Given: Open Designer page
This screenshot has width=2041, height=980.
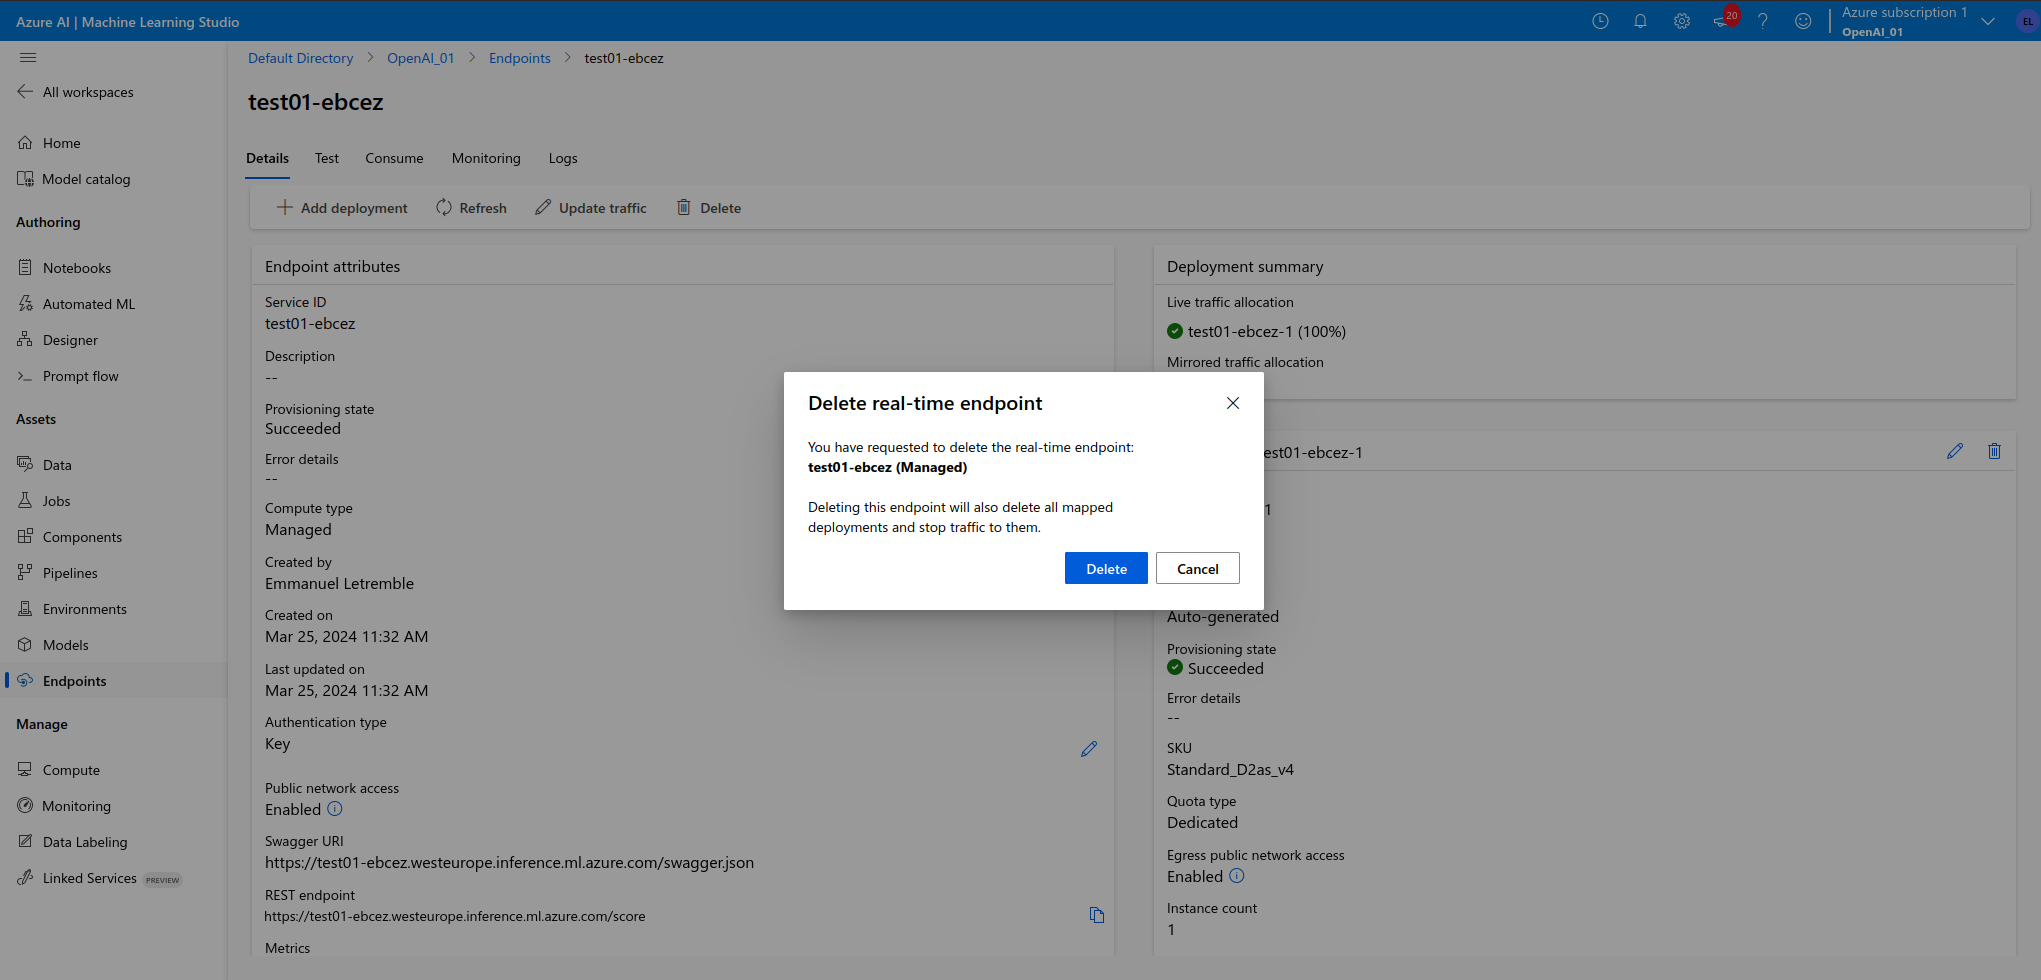Looking at the screenshot, I should point(58,340).
